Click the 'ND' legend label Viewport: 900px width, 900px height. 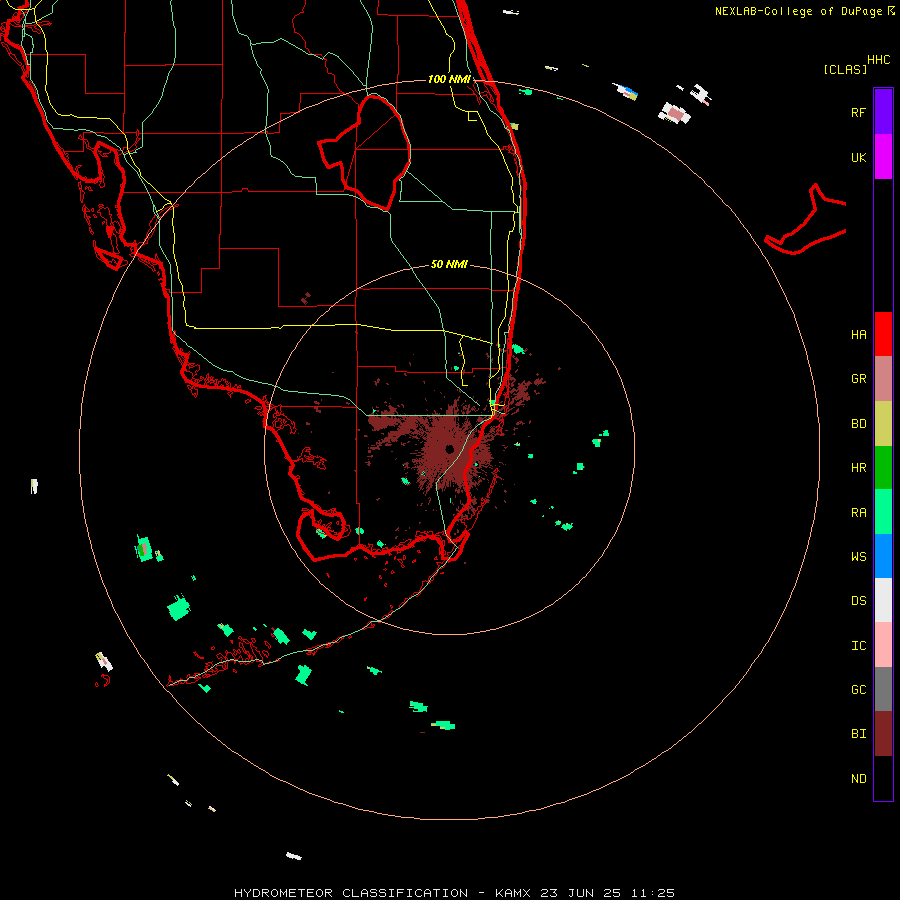[858, 778]
